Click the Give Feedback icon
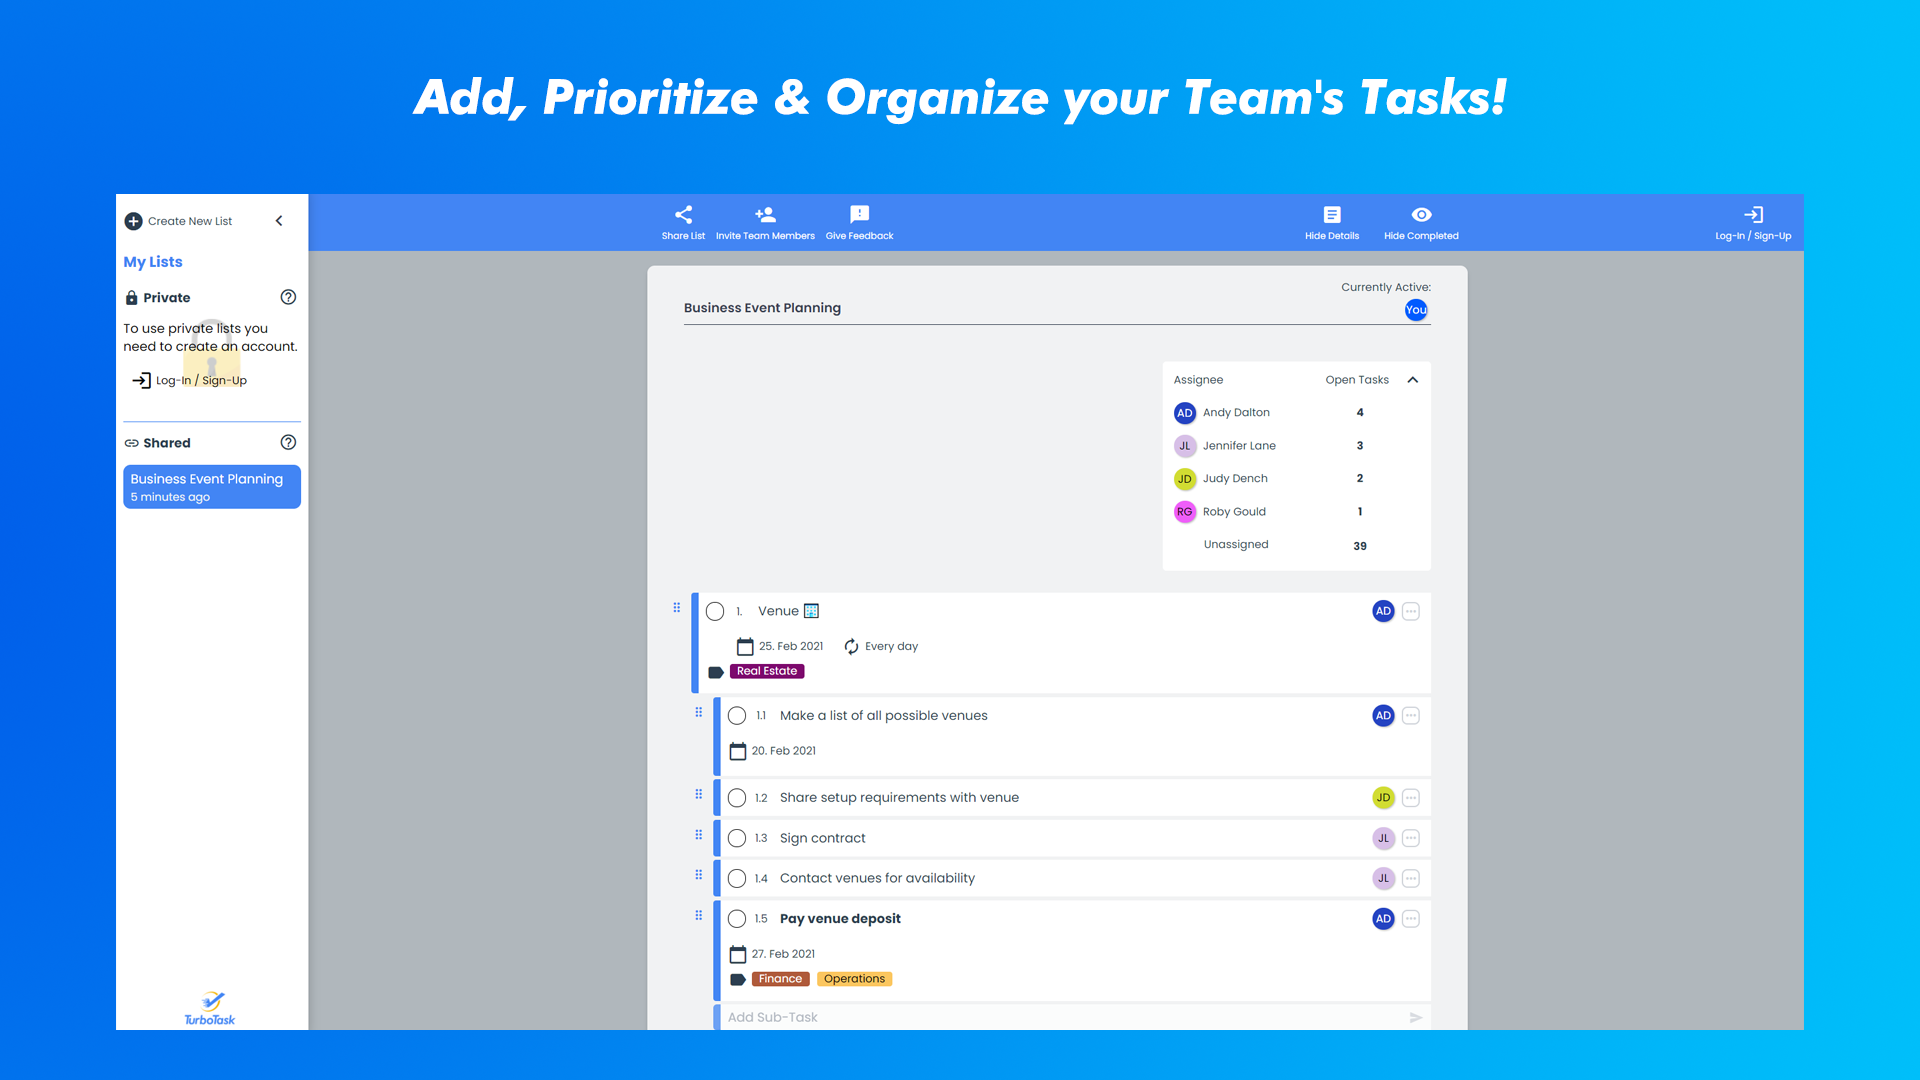 (858, 214)
